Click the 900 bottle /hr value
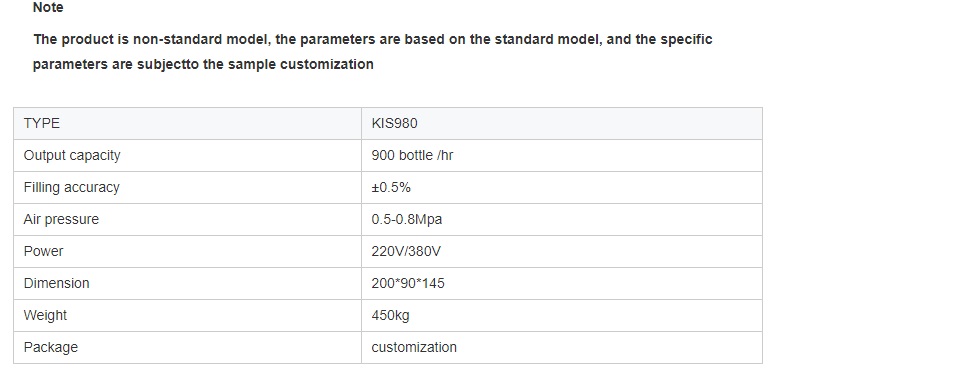 point(413,155)
